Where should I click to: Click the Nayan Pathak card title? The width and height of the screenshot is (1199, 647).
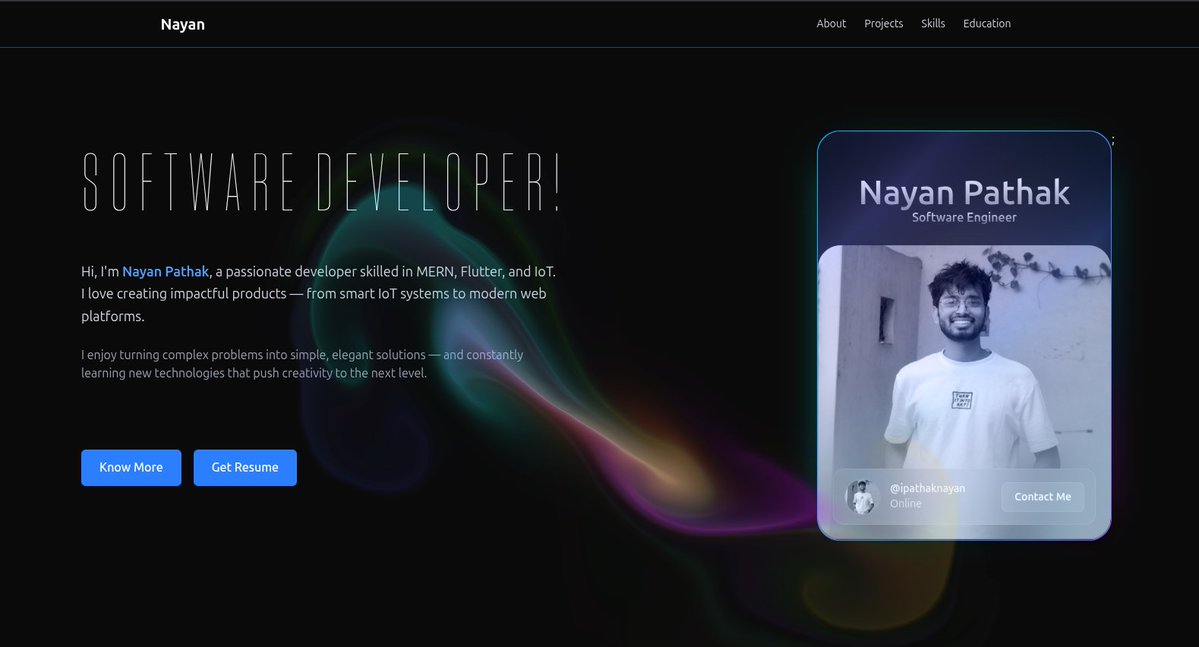[x=964, y=191]
